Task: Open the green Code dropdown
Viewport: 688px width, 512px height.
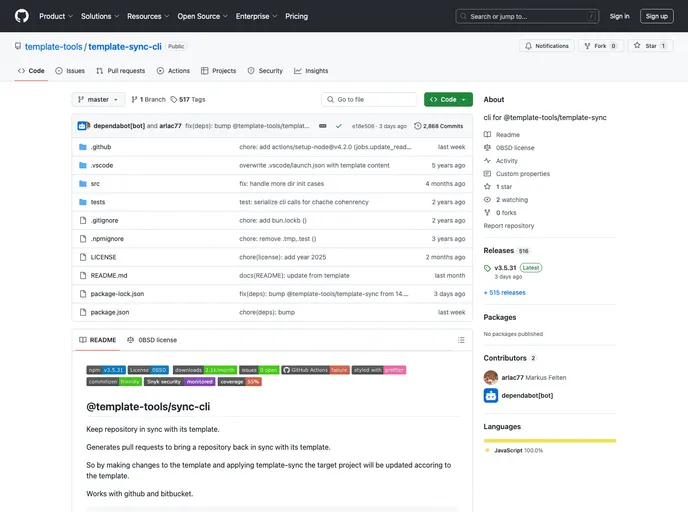Action: pos(448,100)
